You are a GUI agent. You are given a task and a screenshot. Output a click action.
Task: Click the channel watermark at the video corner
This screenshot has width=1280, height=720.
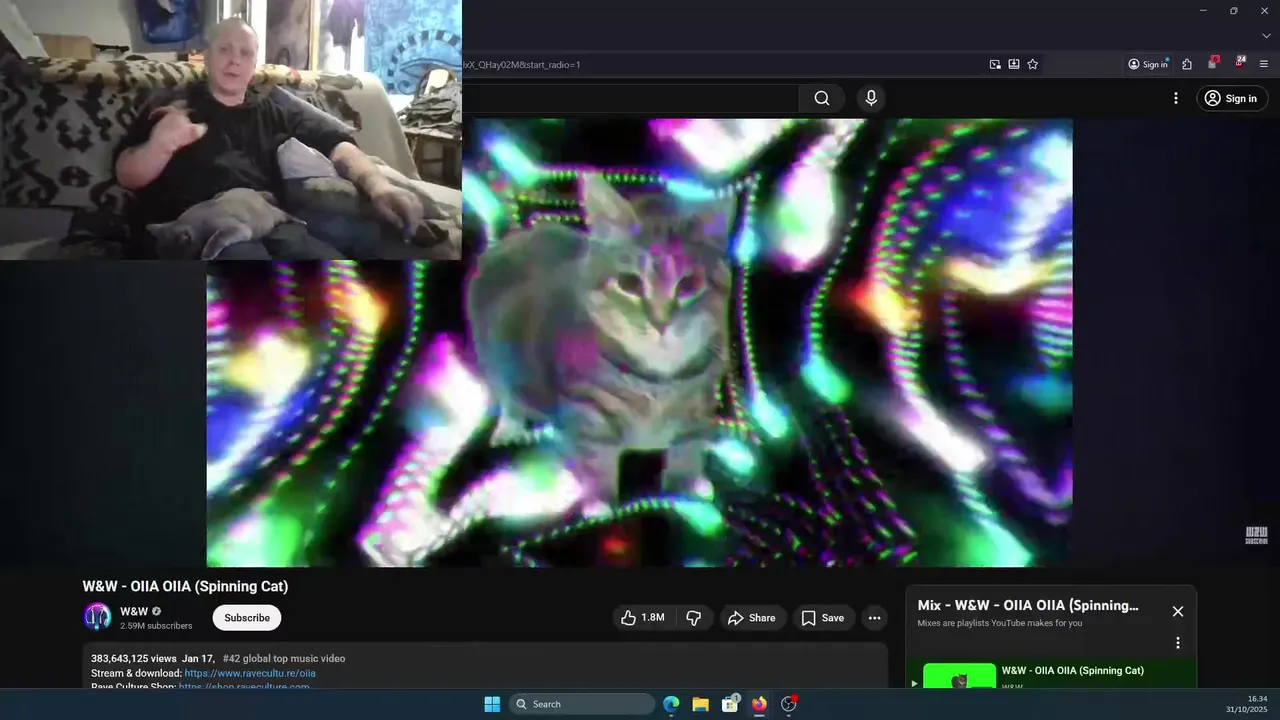(x=1256, y=536)
